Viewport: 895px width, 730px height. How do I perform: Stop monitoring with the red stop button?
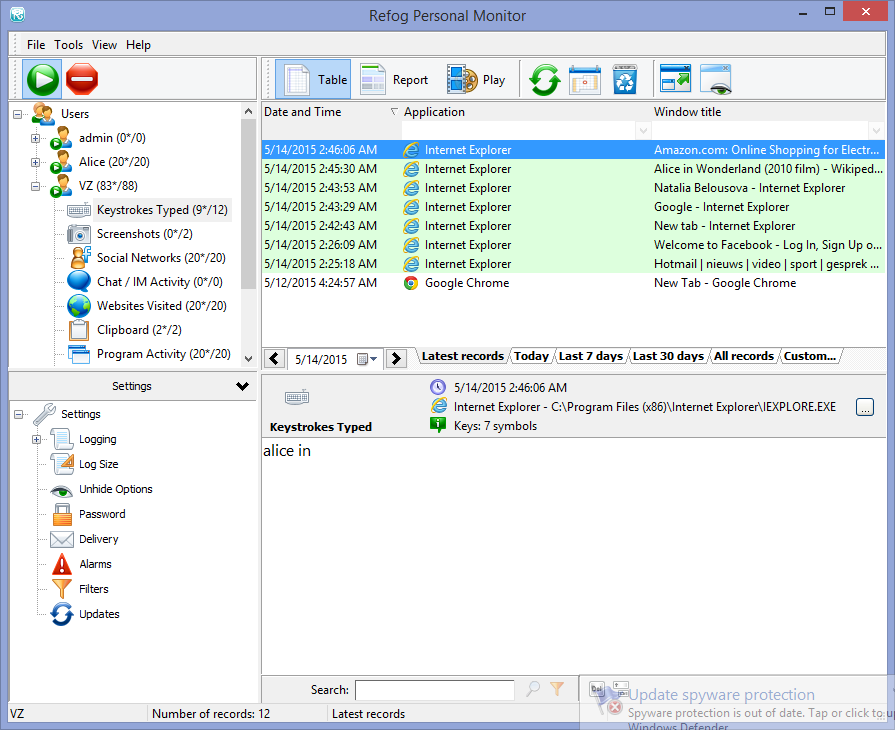tap(82, 79)
